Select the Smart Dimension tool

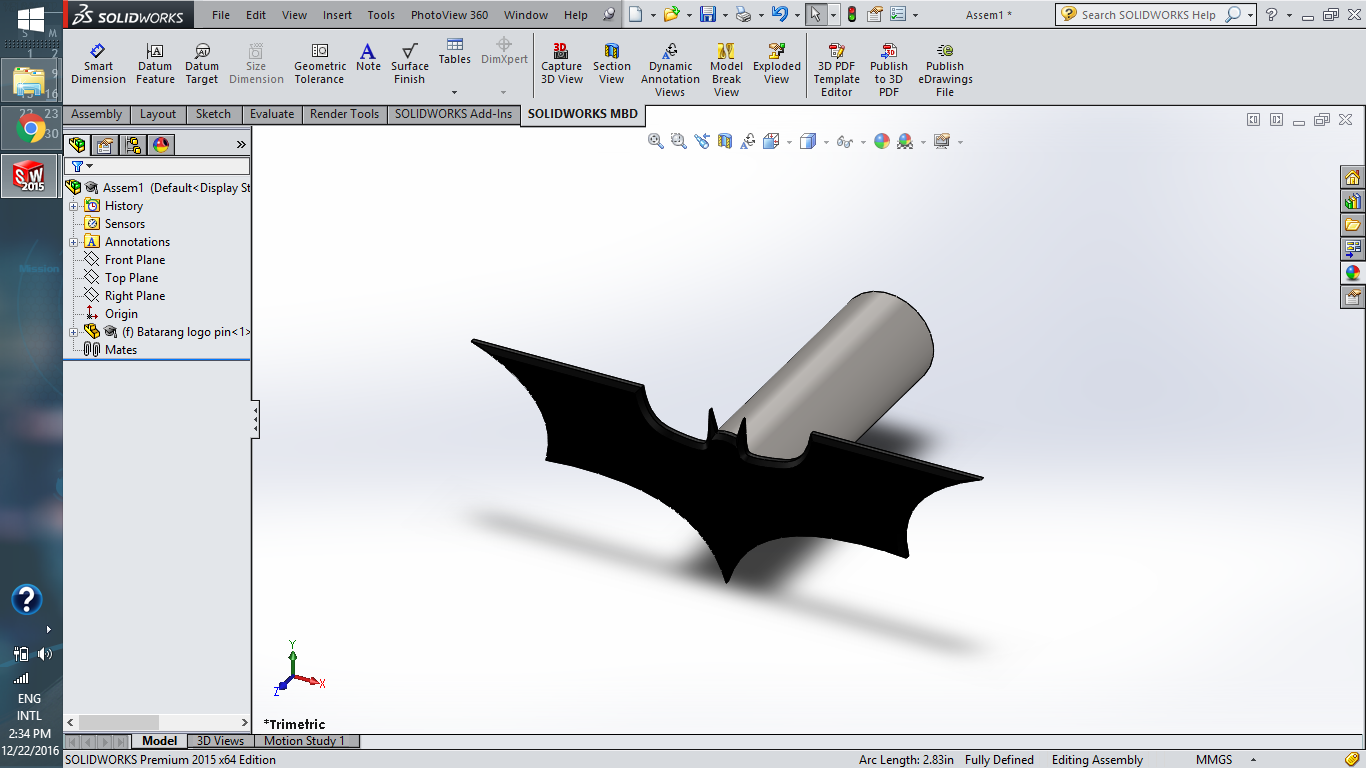pos(98,64)
